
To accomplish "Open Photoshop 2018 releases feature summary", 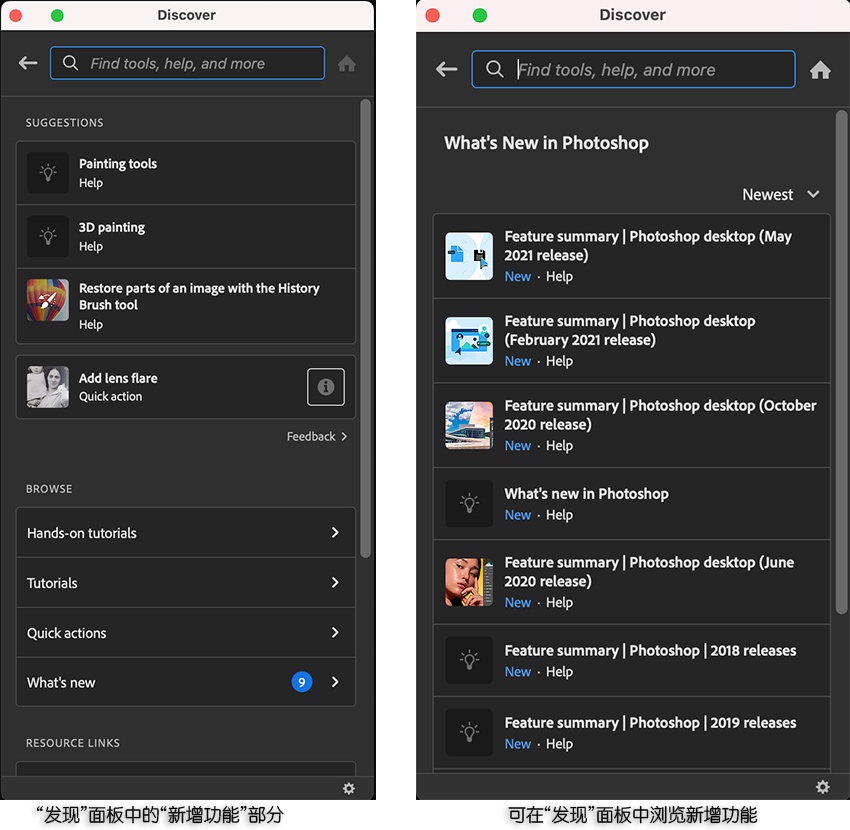I will pyautogui.click(x=632, y=660).
